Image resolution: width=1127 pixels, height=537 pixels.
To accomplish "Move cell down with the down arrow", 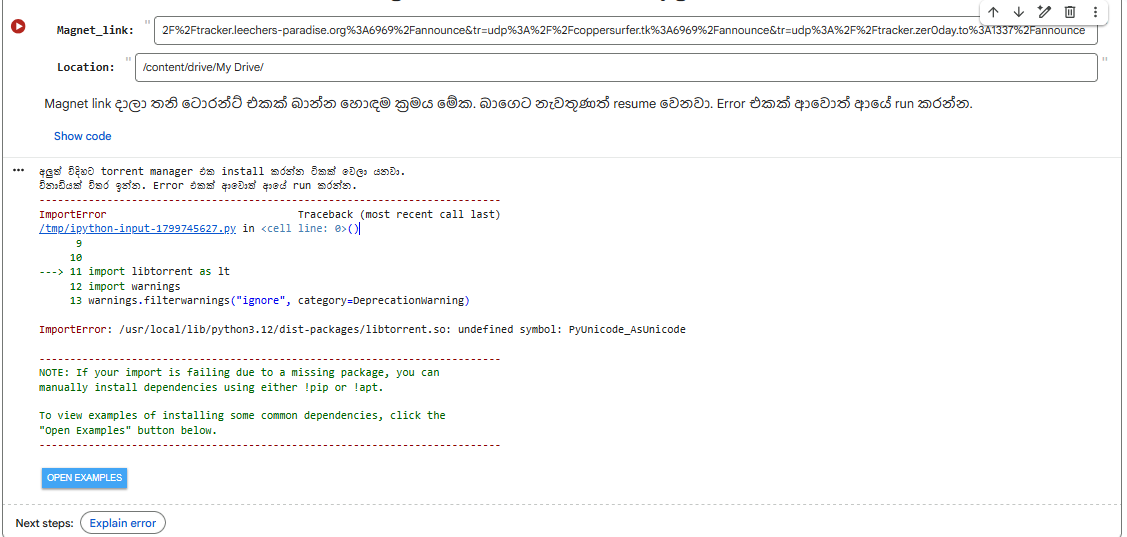I will tap(1018, 12).
